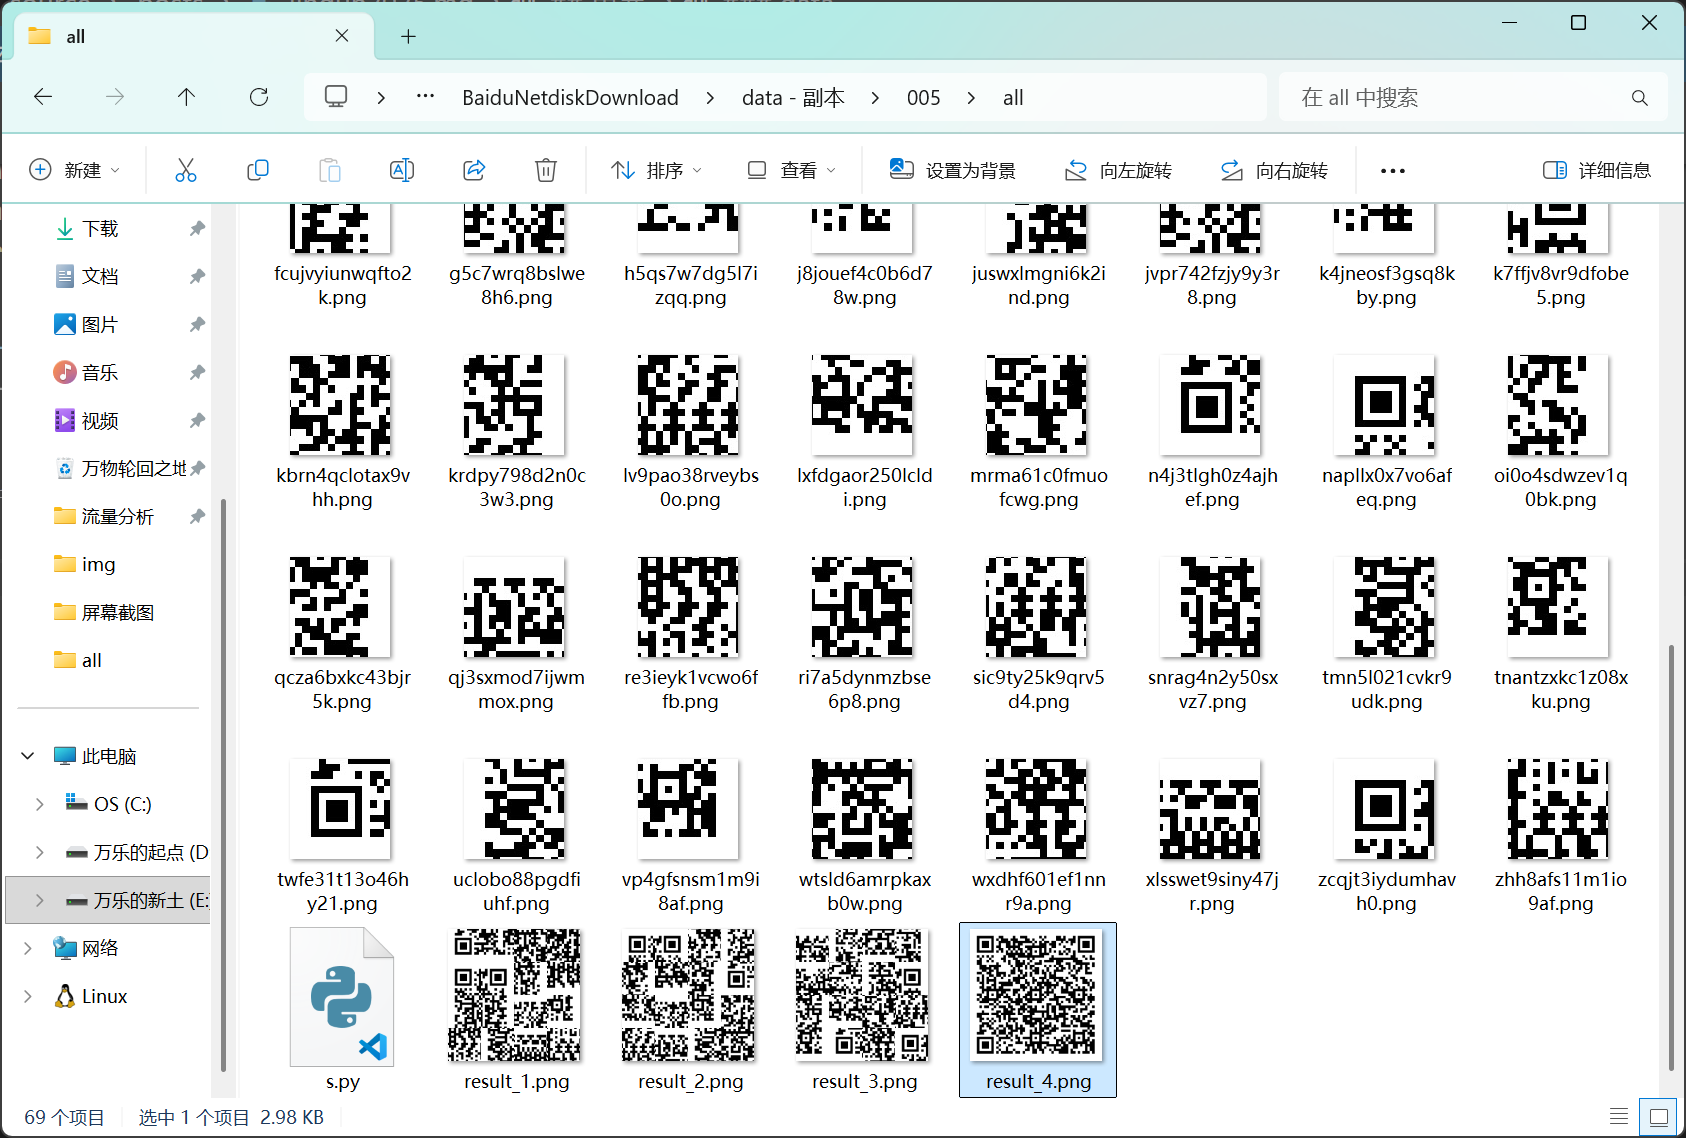
Task: Expand the OS (C:) drive node
Action: click(x=40, y=804)
